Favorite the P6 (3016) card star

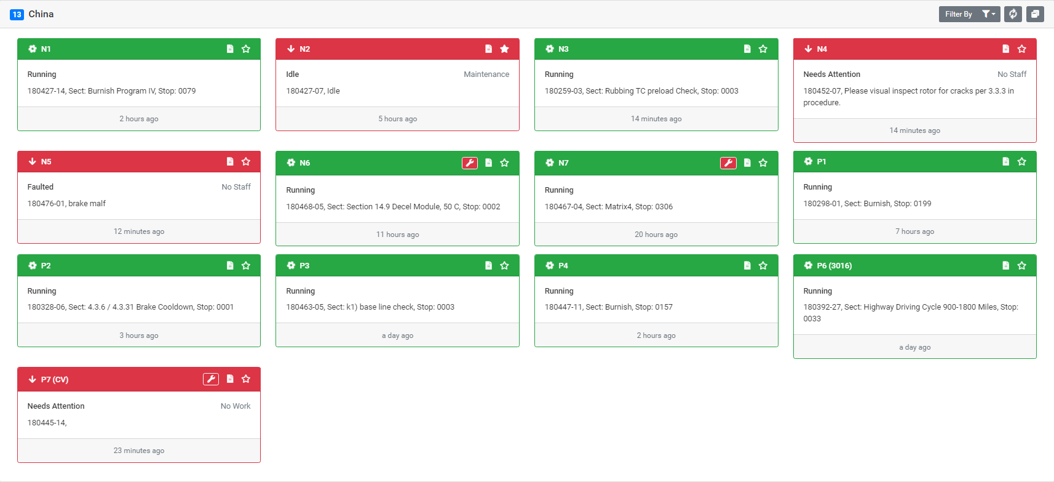[x=1022, y=266]
